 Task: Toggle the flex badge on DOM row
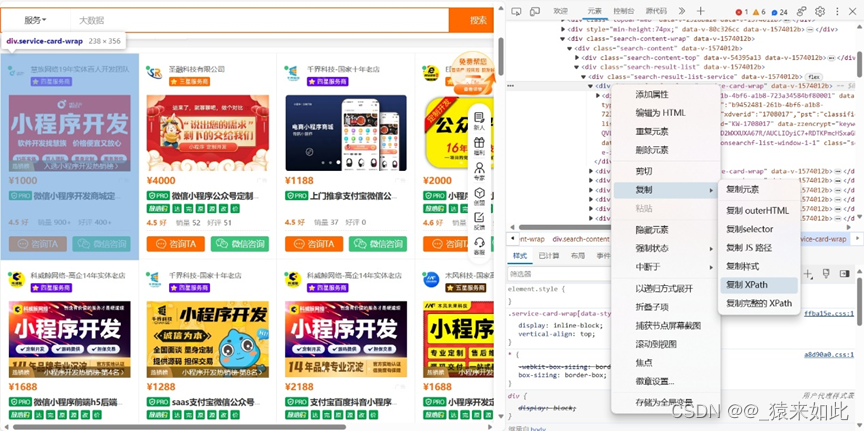(814, 77)
